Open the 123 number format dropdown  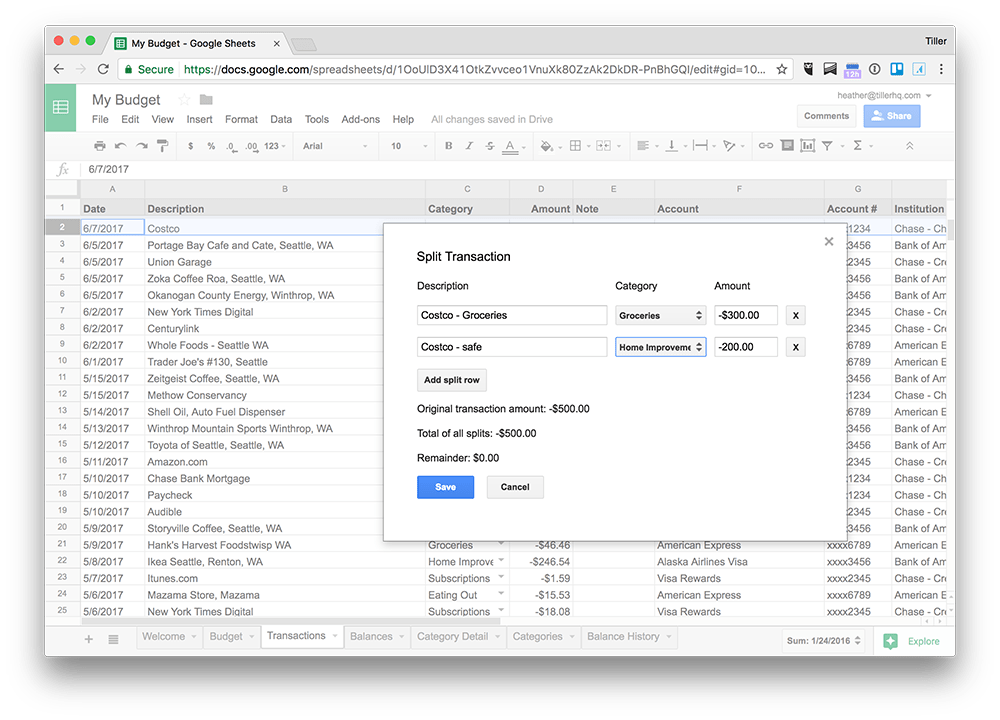tap(275, 146)
